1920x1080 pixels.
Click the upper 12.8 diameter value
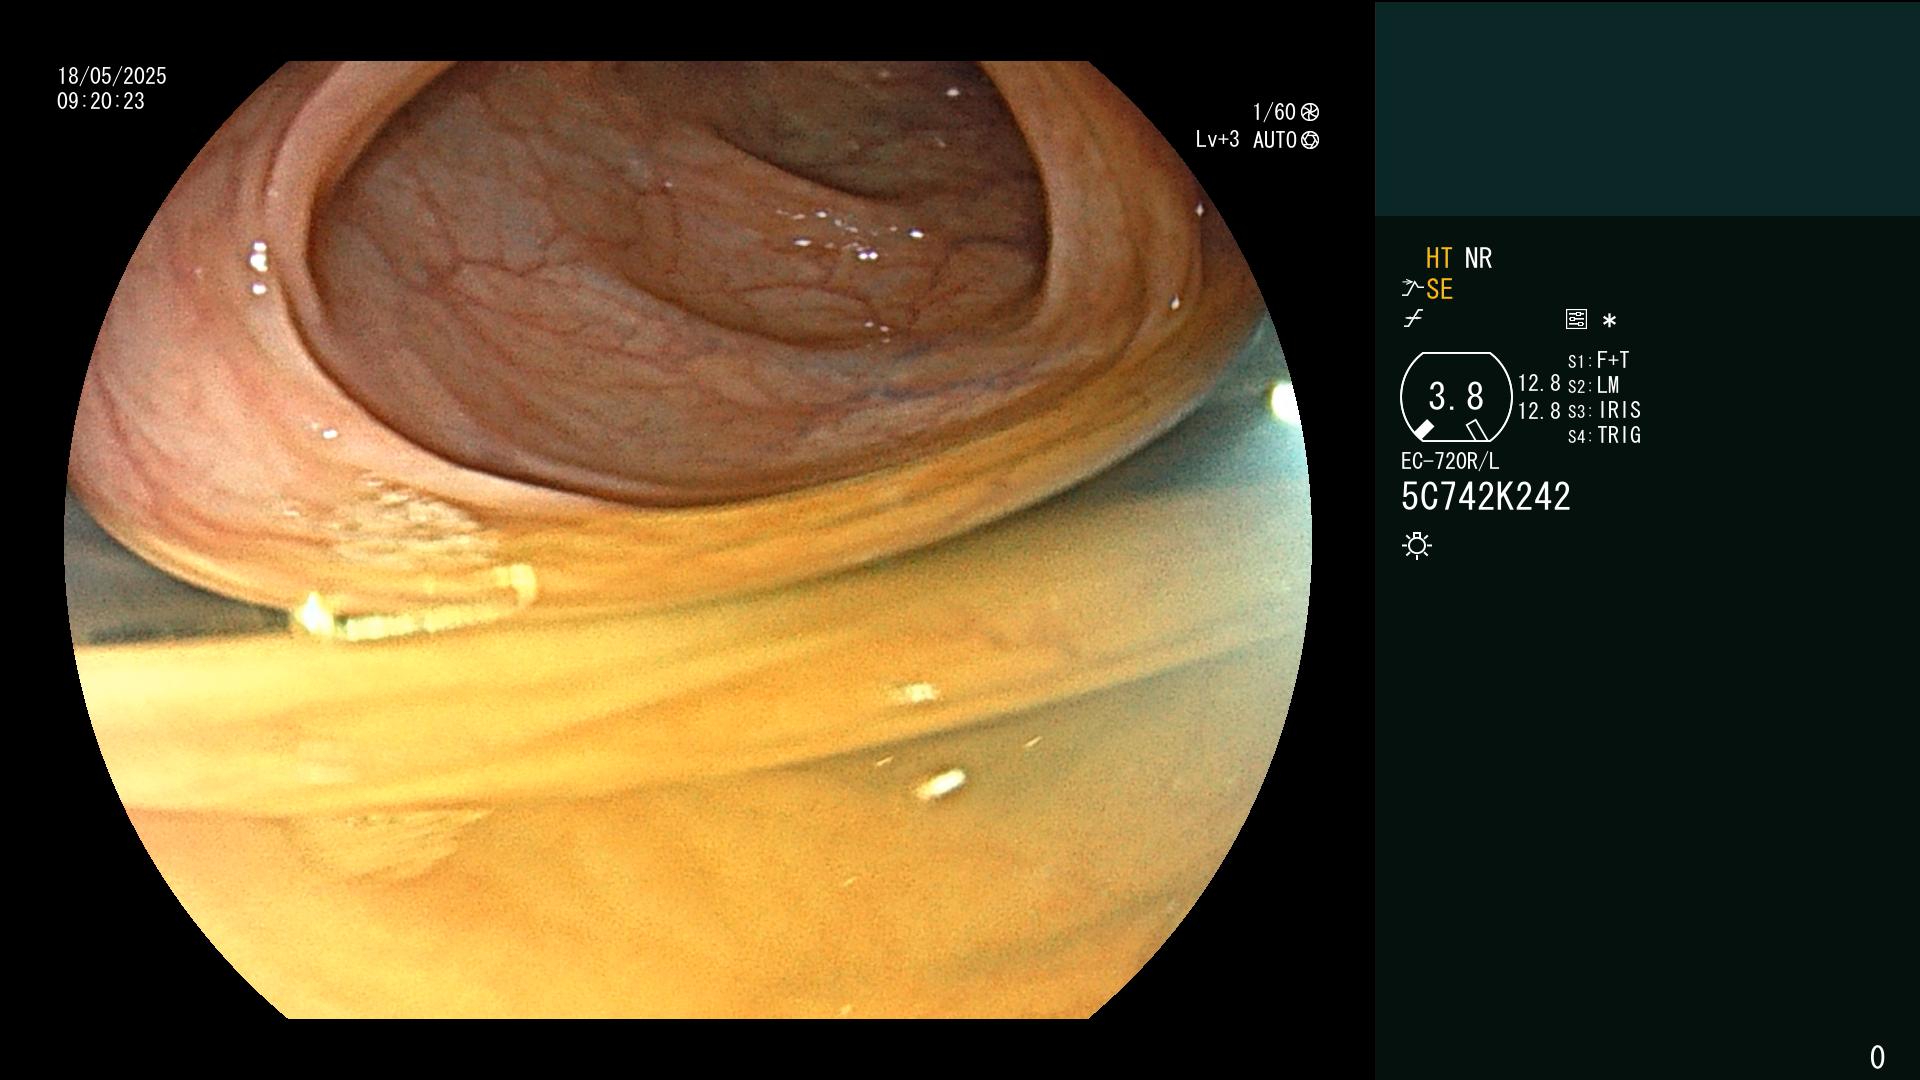pos(1539,383)
